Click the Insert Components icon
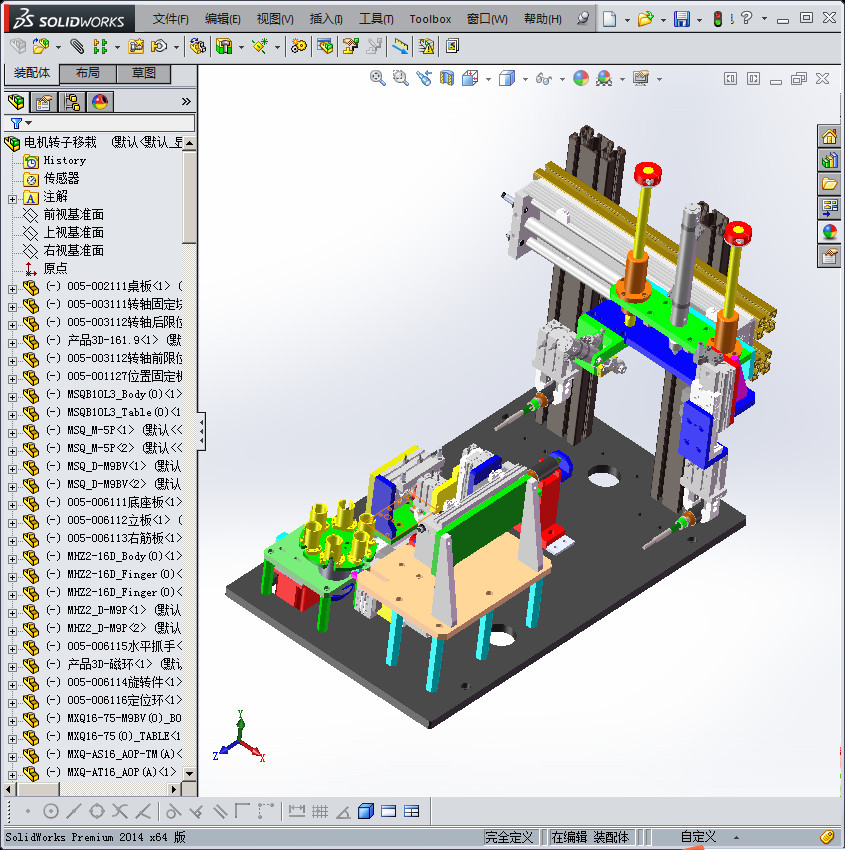Image resolution: width=845 pixels, height=850 pixels. [41, 46]
